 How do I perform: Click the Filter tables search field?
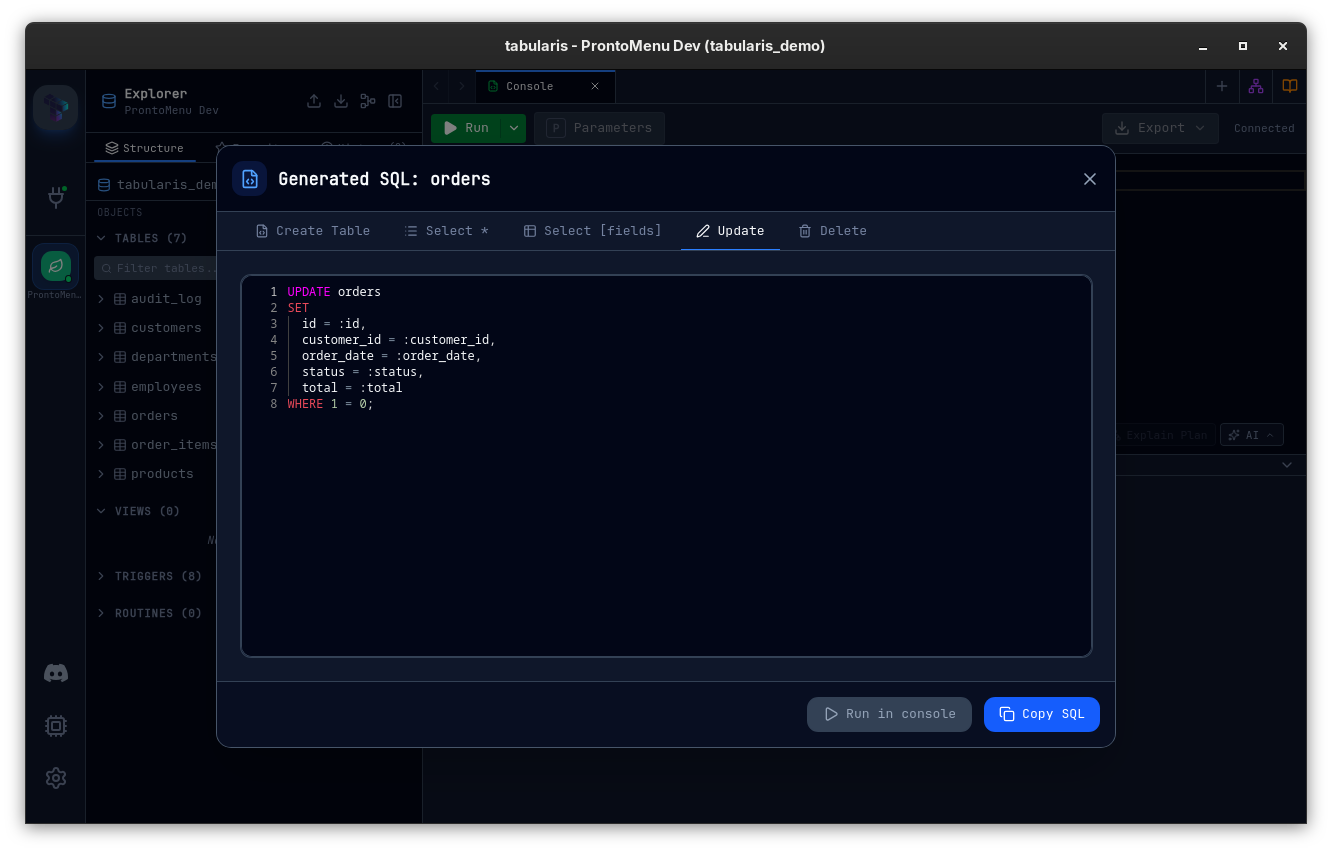click(x=157, y=268)
